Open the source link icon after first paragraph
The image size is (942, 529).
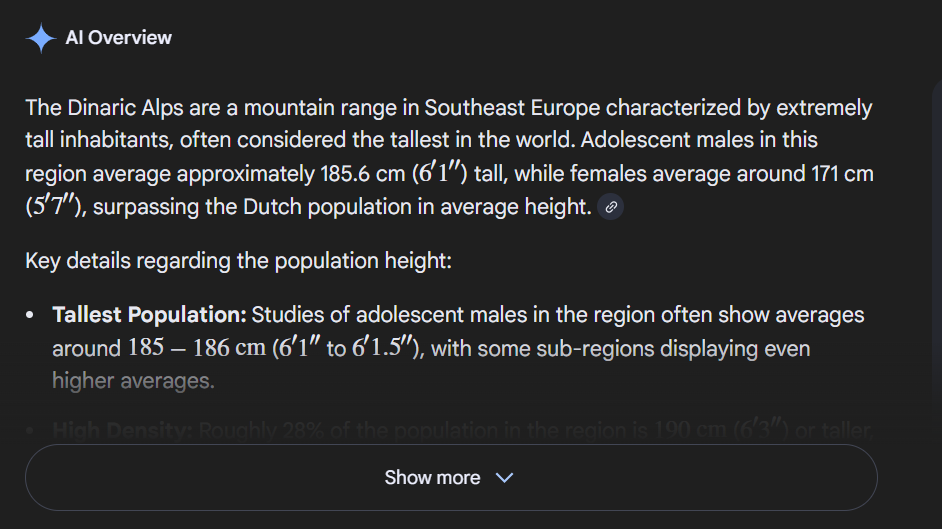click(611, 207)
